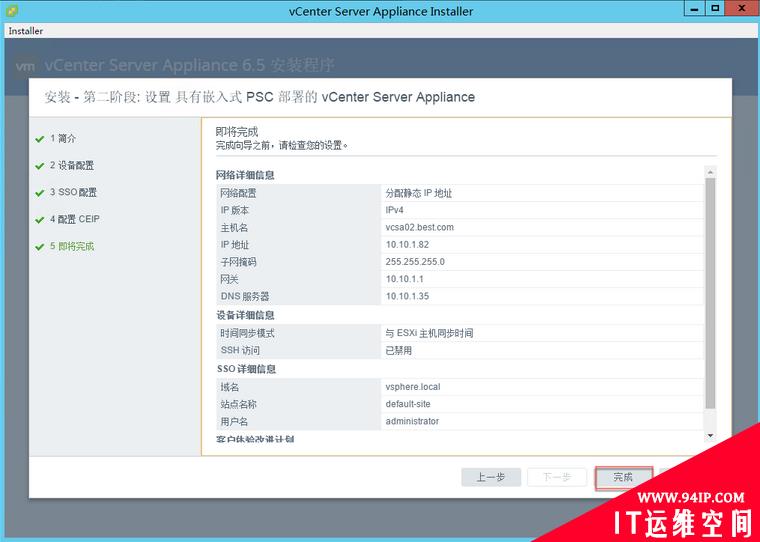760x542 pixels.
Task: Click the 上一步 back button
Action: point(491,478)
